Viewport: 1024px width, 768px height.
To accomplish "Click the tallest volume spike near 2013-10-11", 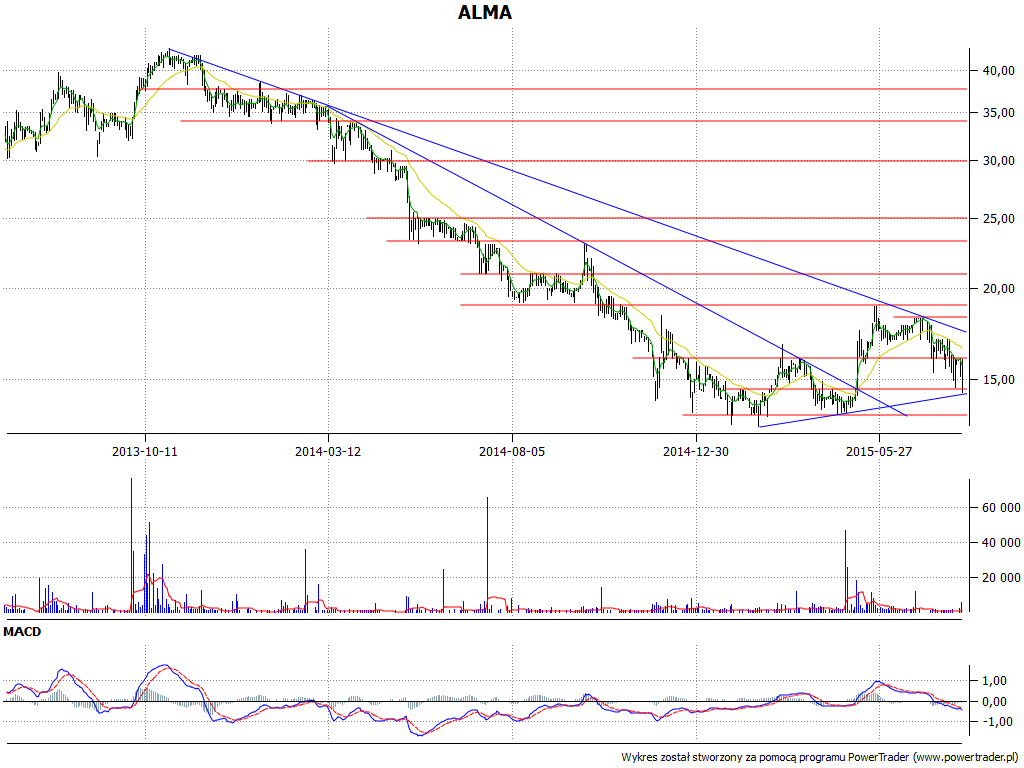I will tap(131, 545).
